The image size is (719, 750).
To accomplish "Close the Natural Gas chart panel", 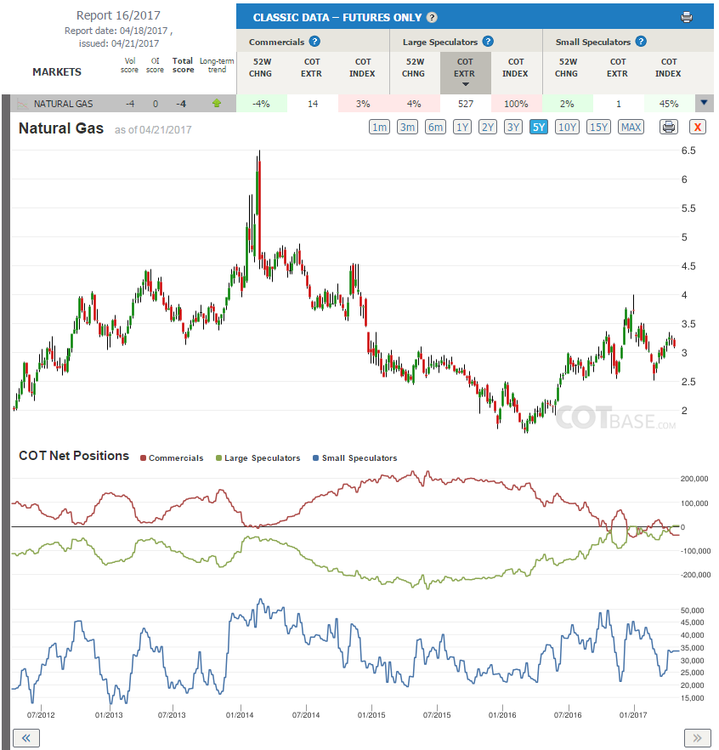I will (697, 127).
